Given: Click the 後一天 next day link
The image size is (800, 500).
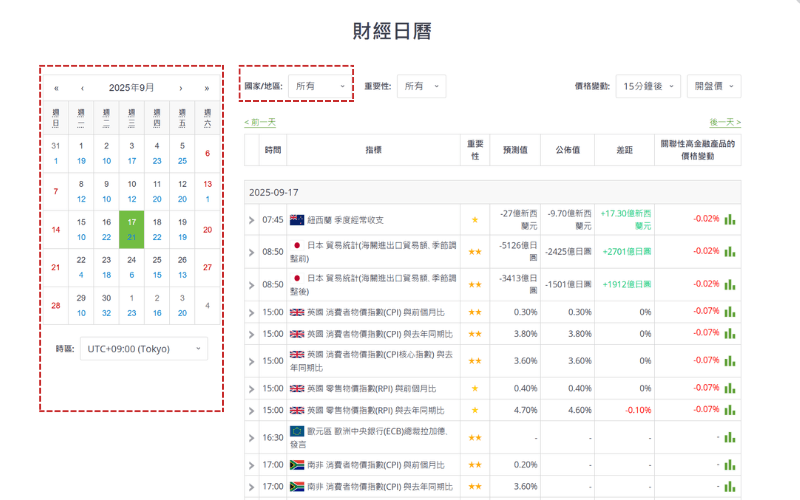Looking at the screenshot, I should pyautogui.click(x=725, y=122).
